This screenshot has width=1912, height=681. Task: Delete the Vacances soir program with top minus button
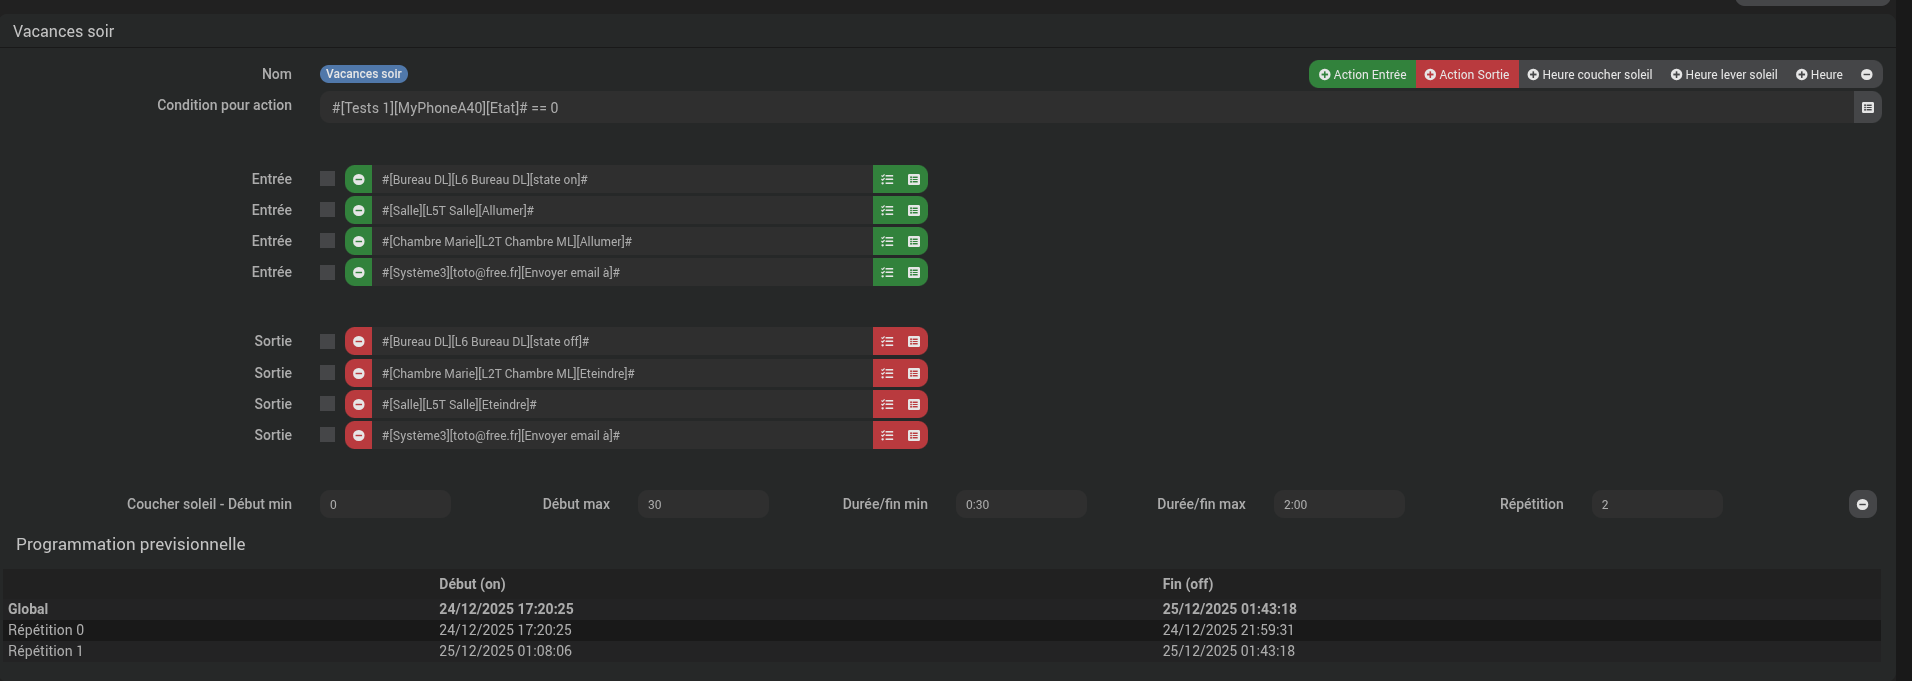tap(1866, 74)
